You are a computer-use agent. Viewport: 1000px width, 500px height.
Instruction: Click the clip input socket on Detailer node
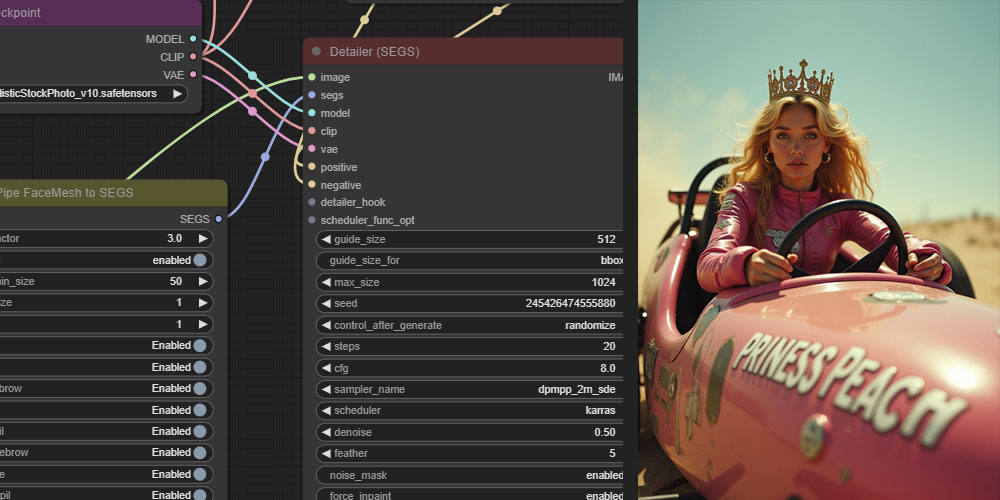pyautogui.click(x=311, y=131)
